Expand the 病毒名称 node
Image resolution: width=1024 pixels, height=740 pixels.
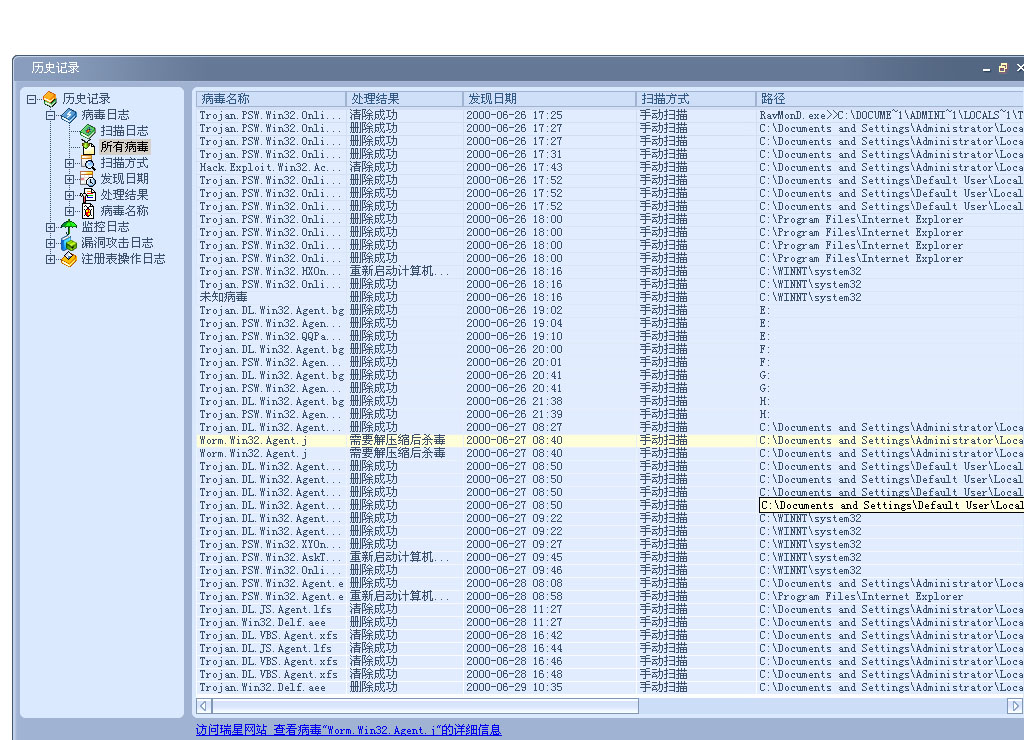(69, 211)
